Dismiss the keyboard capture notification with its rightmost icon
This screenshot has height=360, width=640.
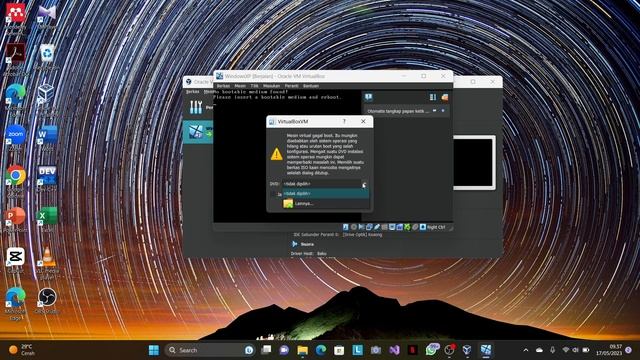click(443, 111)
